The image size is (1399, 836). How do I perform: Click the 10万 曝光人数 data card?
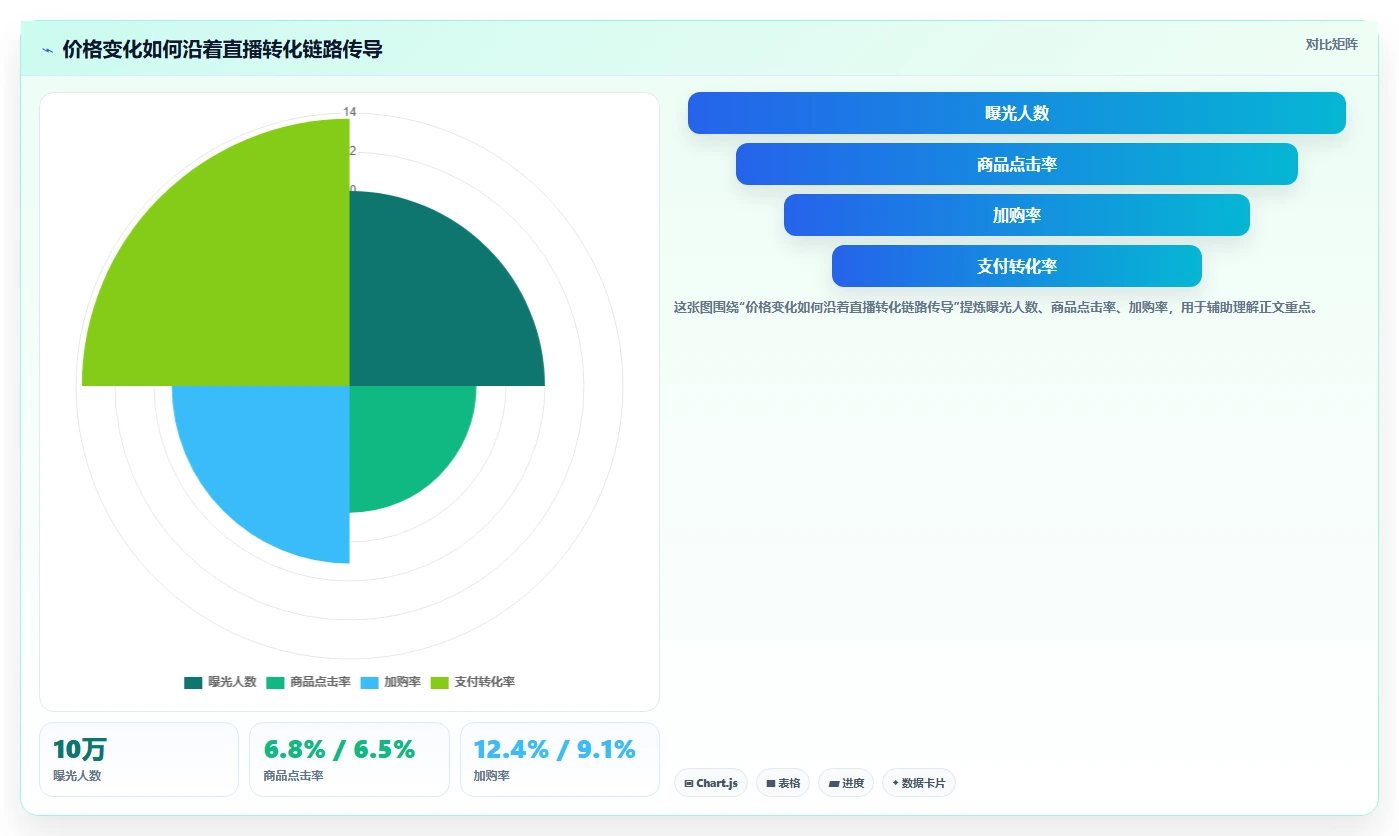[x=139, y=759]
